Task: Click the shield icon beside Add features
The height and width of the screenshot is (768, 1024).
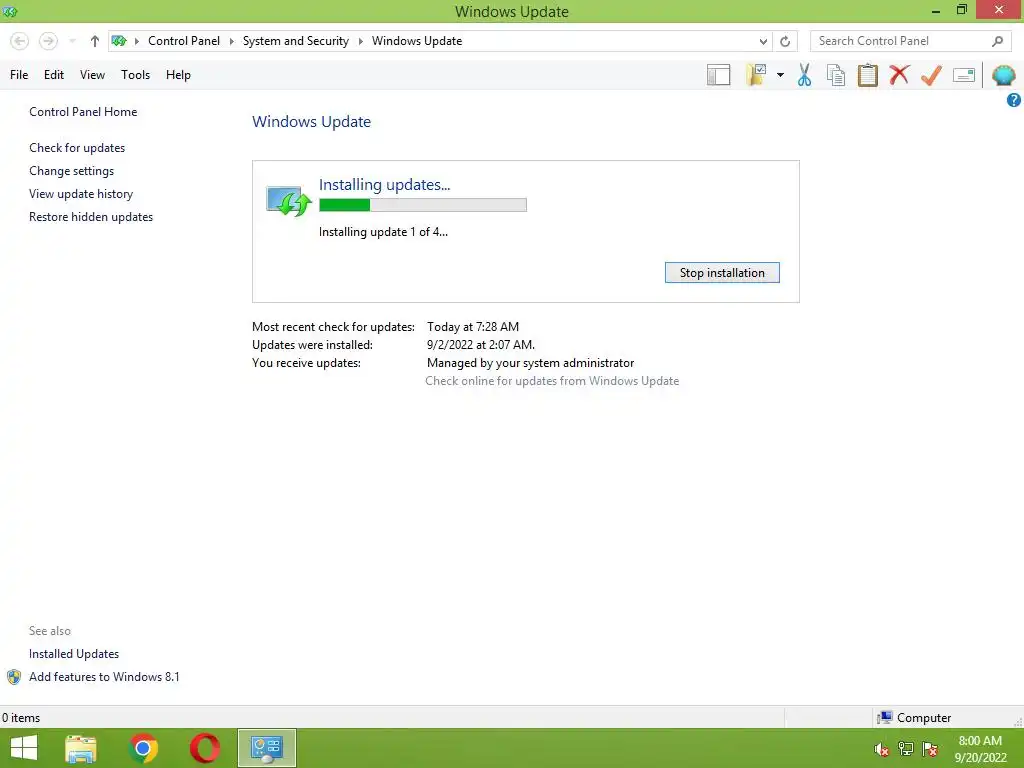Action: tap(14, 677)
